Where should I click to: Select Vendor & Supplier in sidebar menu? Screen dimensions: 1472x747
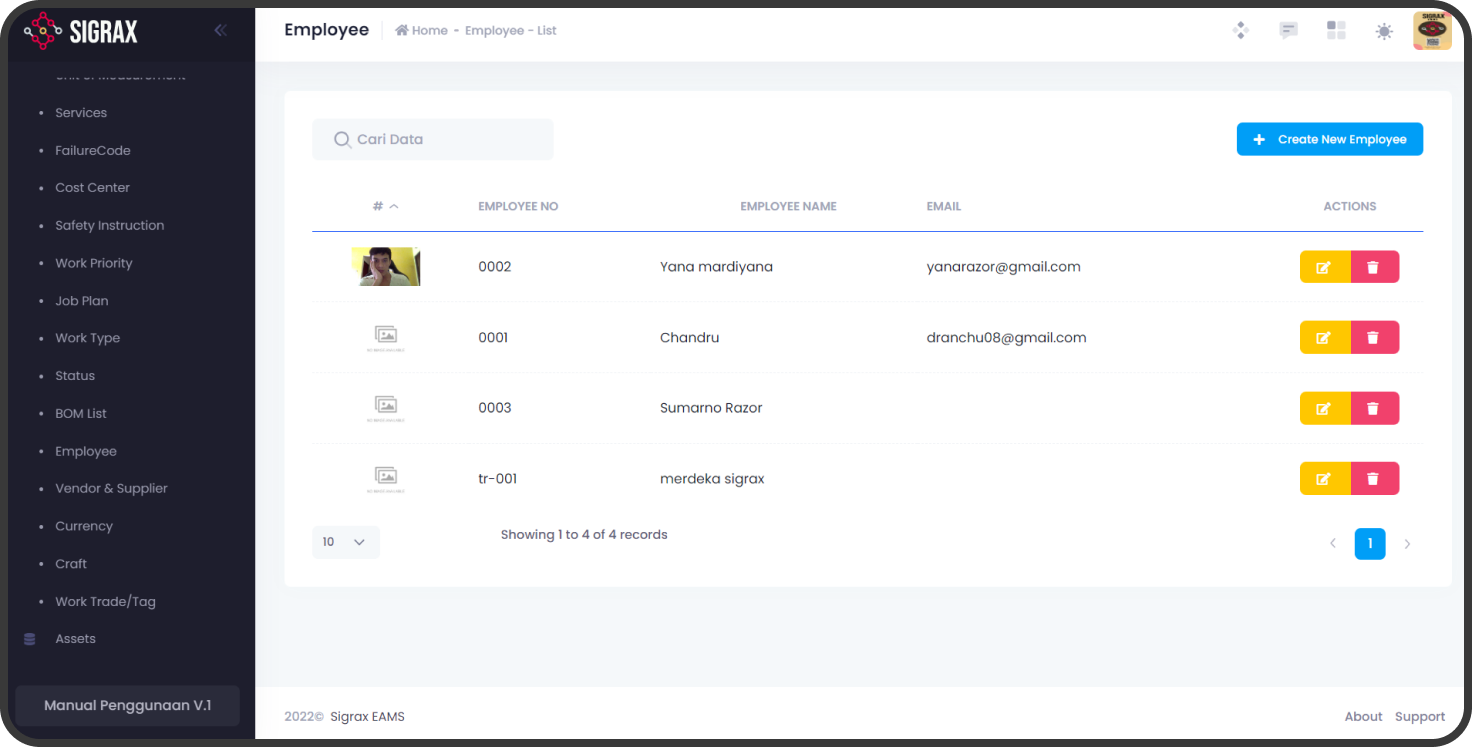pyautogui.click(x=111, y=489)
